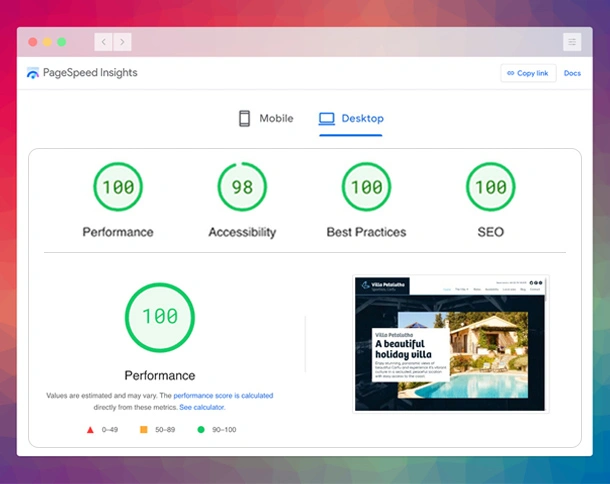Click the red triangle 0–49 legend marker
The image size is (610, 484).
click(x=90, y=430)
